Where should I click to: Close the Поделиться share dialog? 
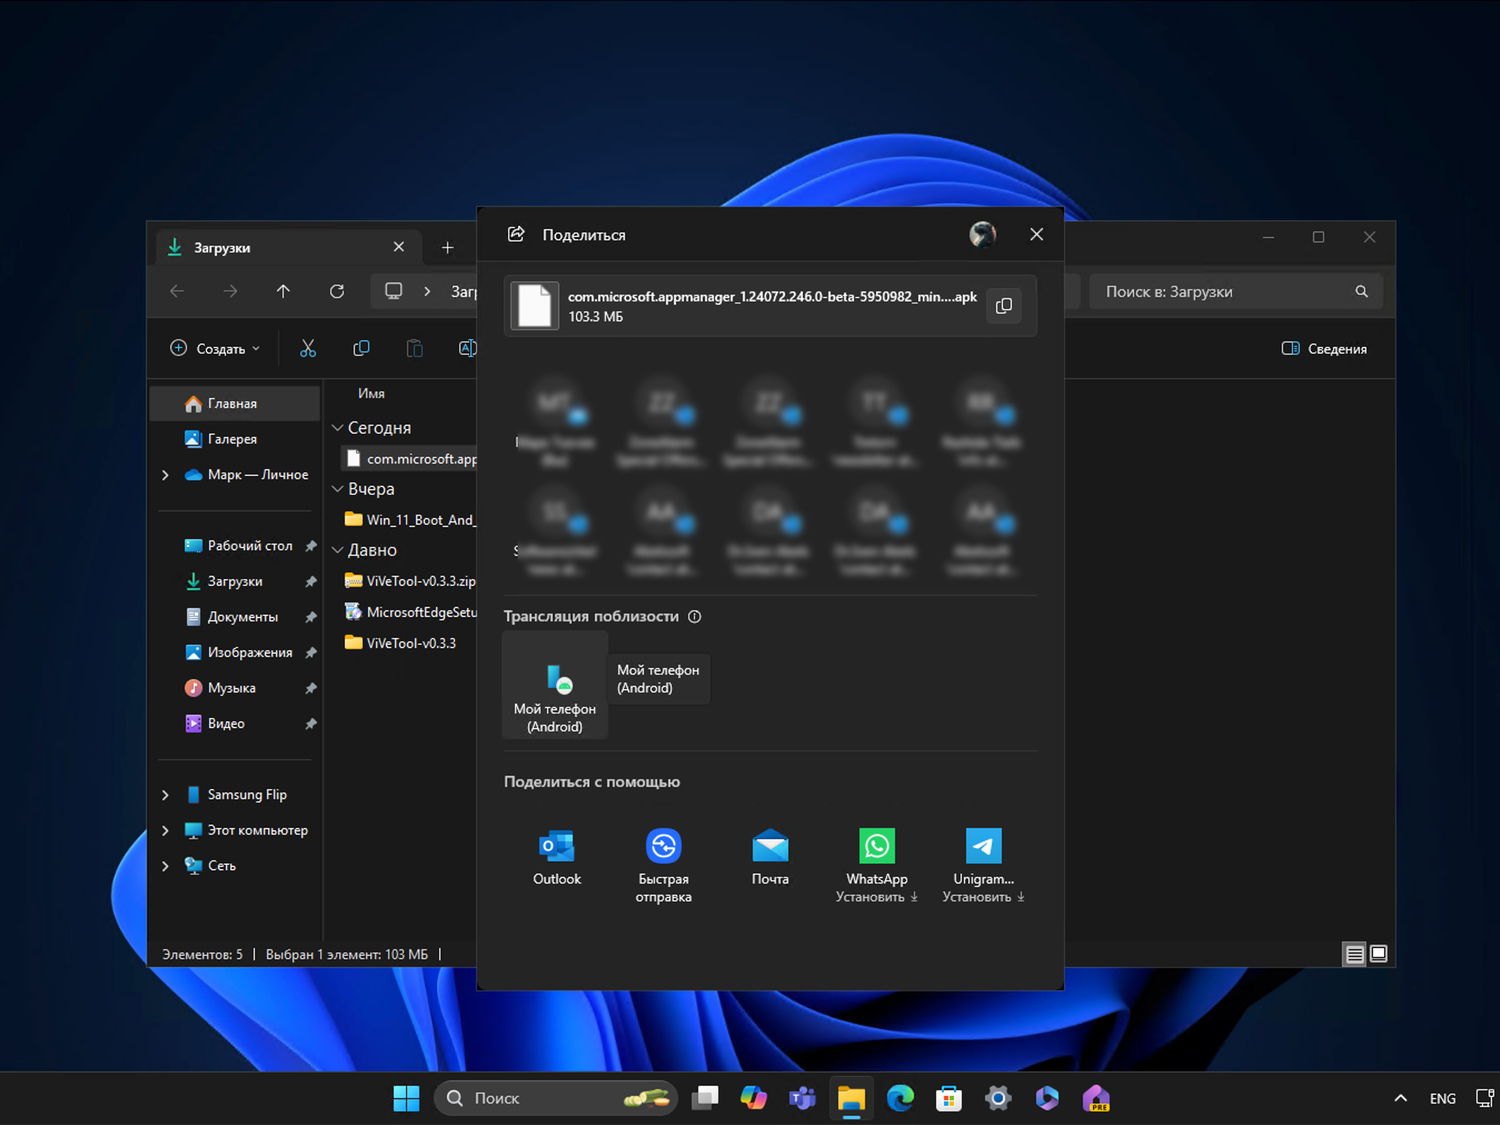(1036, 234)
